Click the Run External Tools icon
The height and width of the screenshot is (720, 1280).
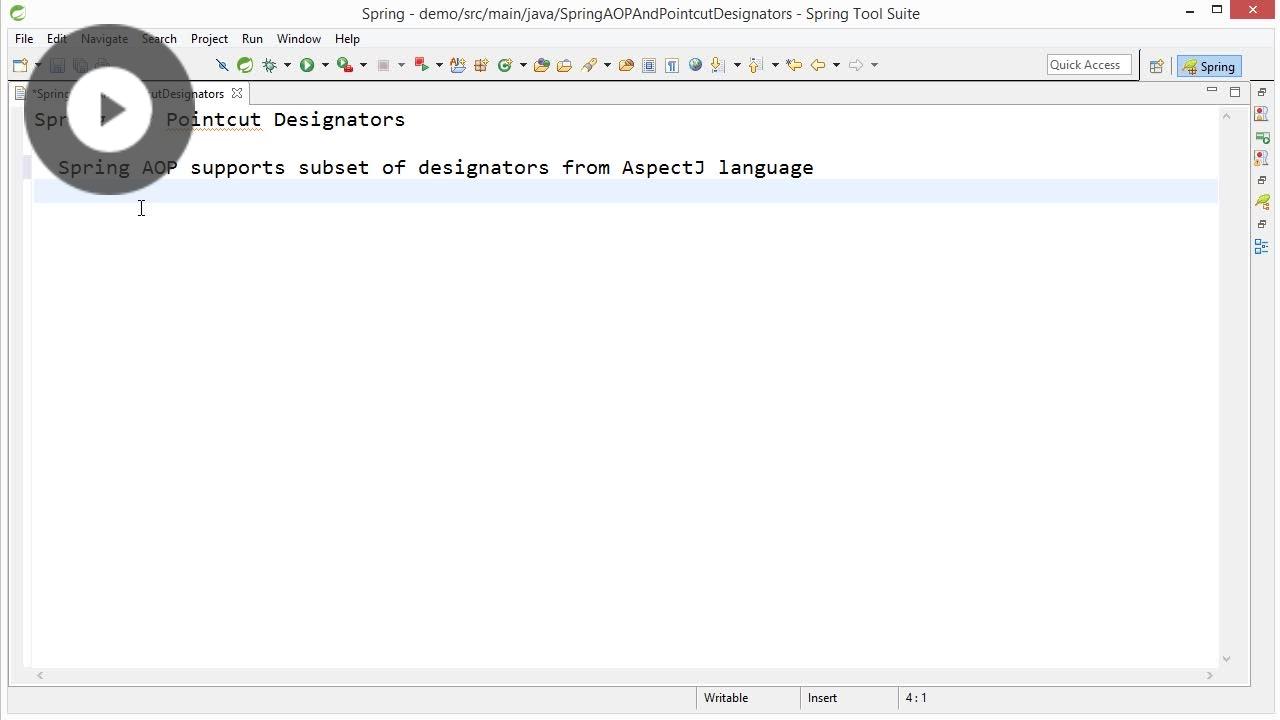(345, 65)
